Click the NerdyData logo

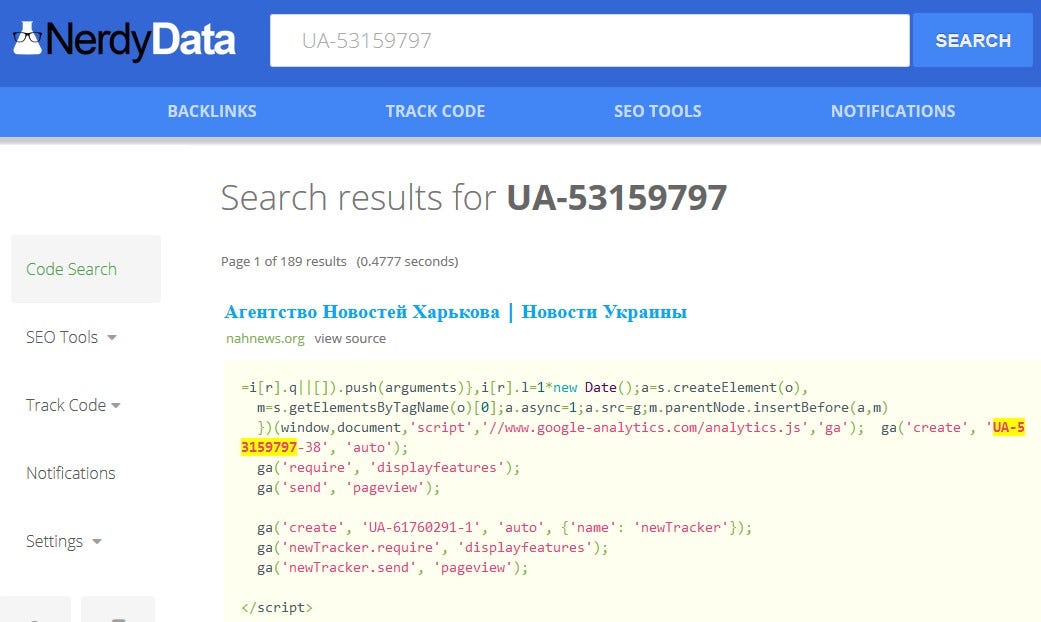124,40
